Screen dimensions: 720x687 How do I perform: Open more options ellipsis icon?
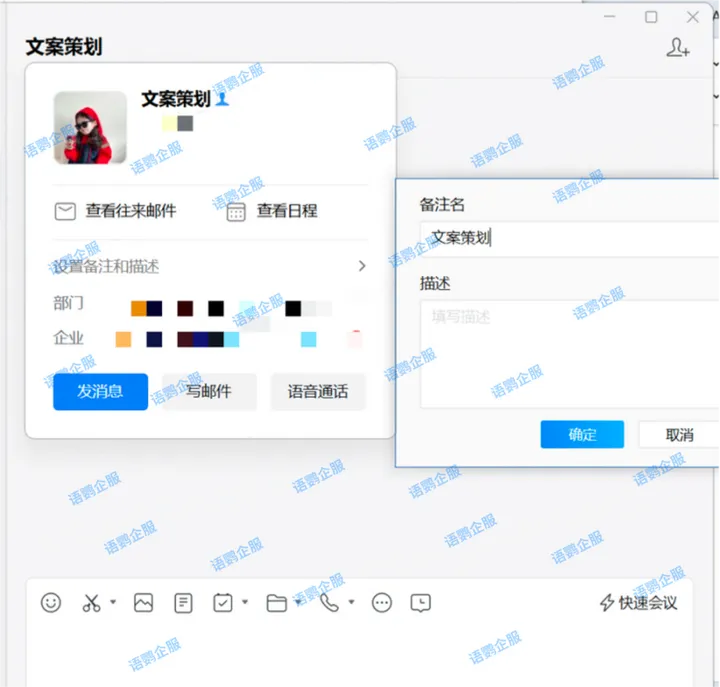pyautogui.click(x=382, y=603)
